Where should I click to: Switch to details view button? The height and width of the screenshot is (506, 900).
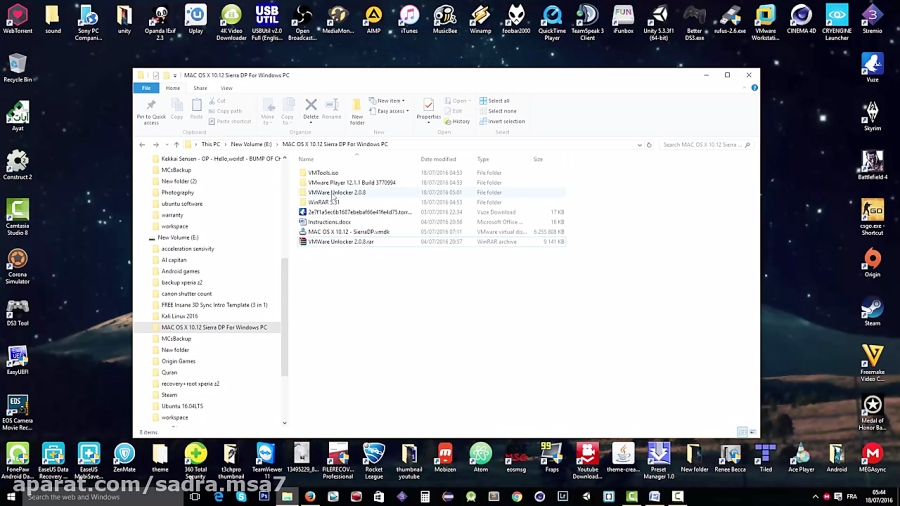click(742, 432)
